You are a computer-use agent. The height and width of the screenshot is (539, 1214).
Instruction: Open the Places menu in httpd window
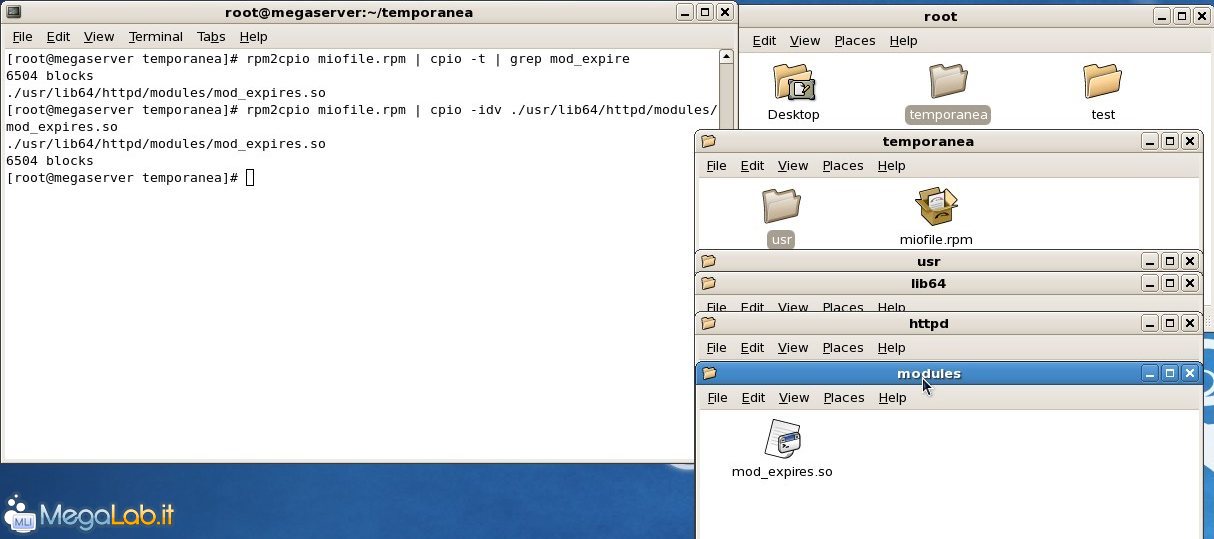click(843, 348)
